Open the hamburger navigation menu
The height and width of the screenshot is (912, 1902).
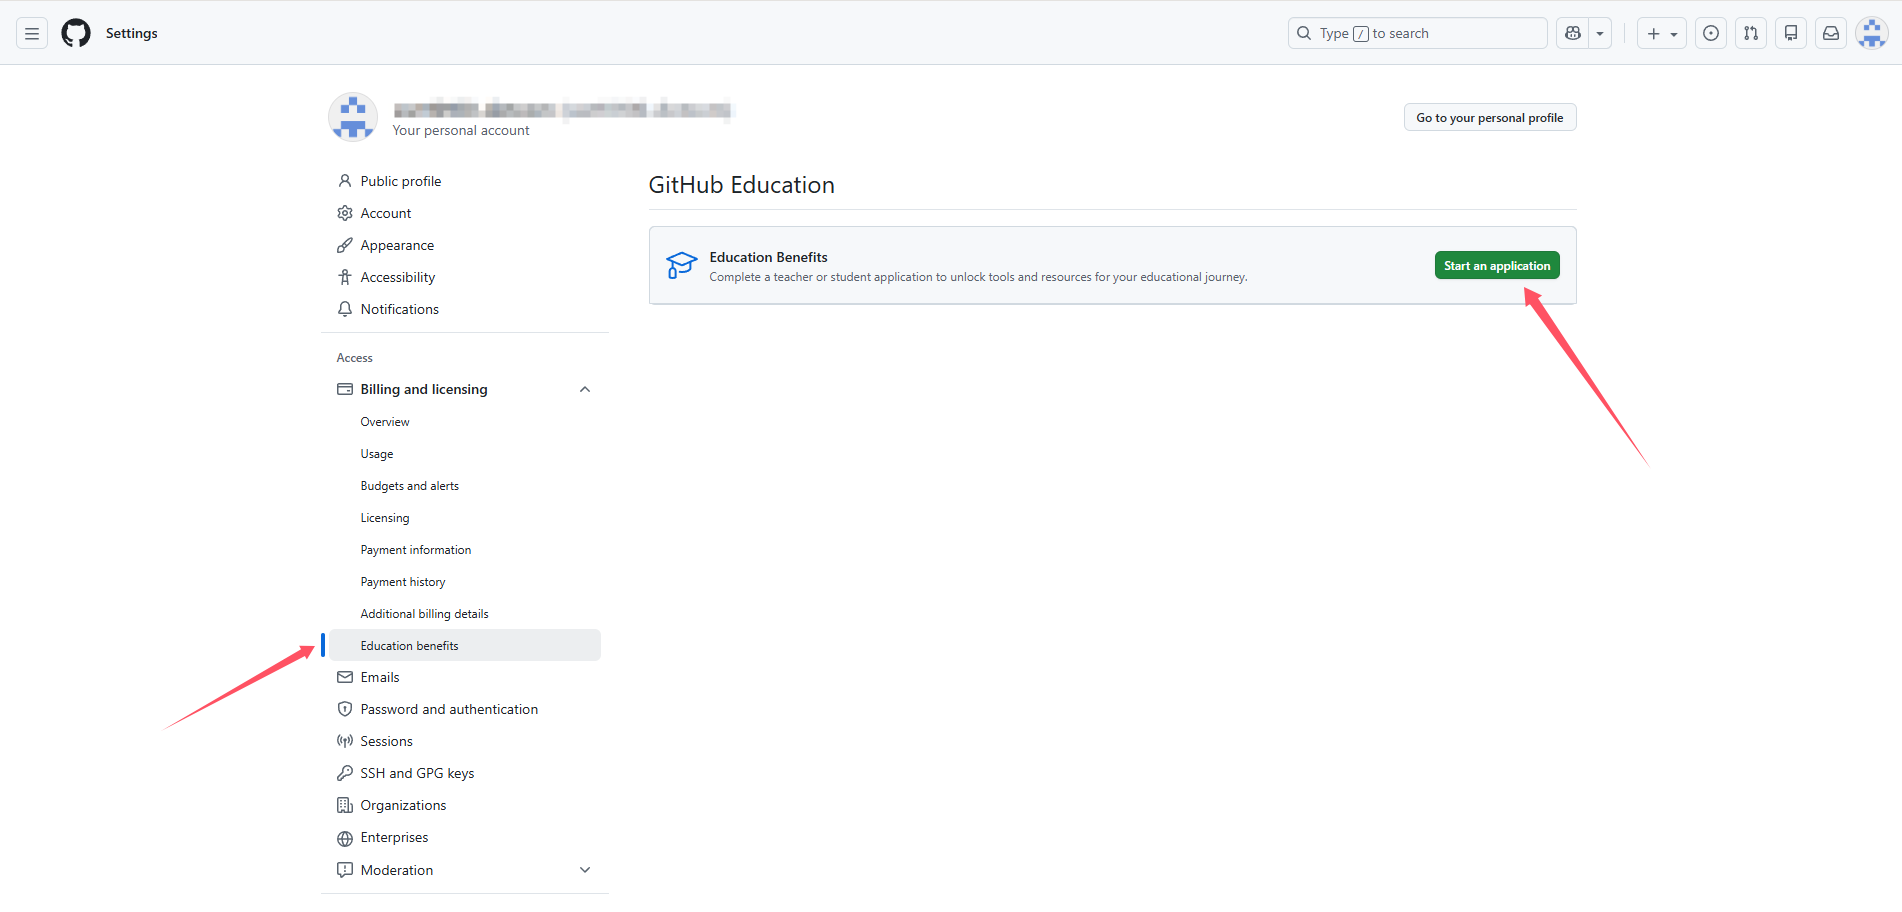point(32,33)
